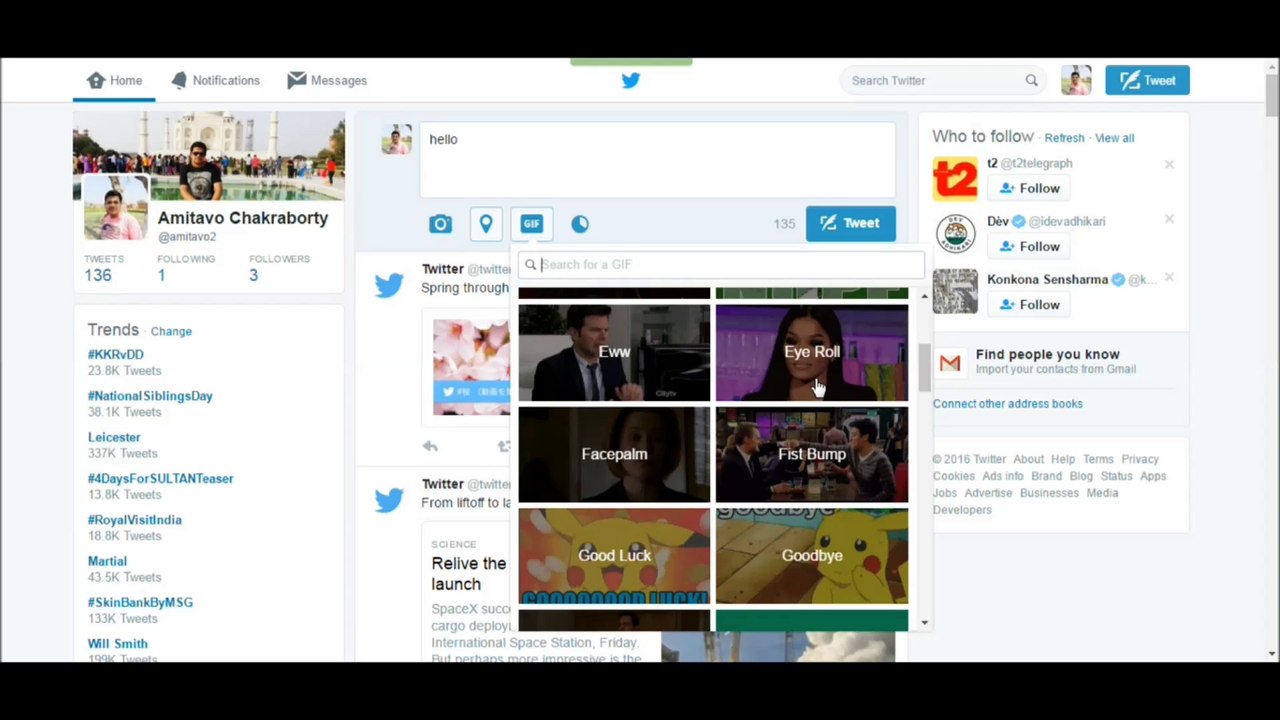The width and height of the screenshot is (1280, 720).
Task: Select the Good Luck GIF category
Action: tap(614, 556)
